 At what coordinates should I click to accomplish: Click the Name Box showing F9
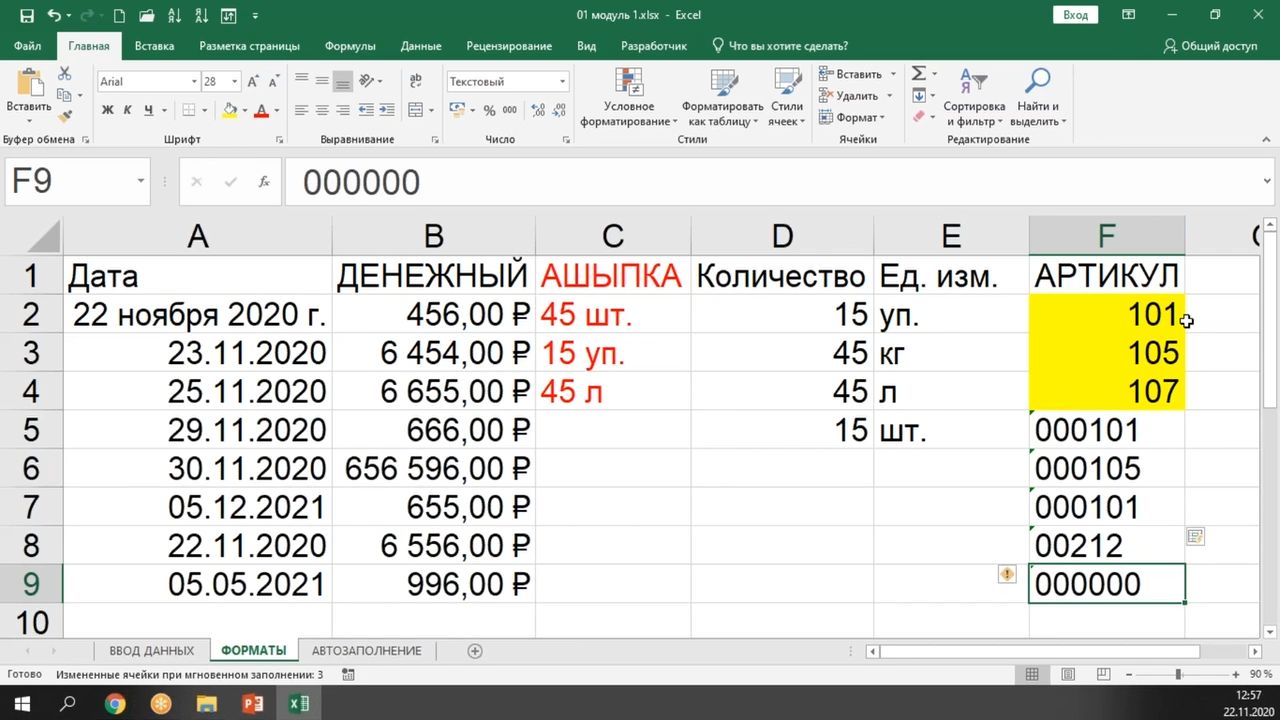tap(77, 181)
